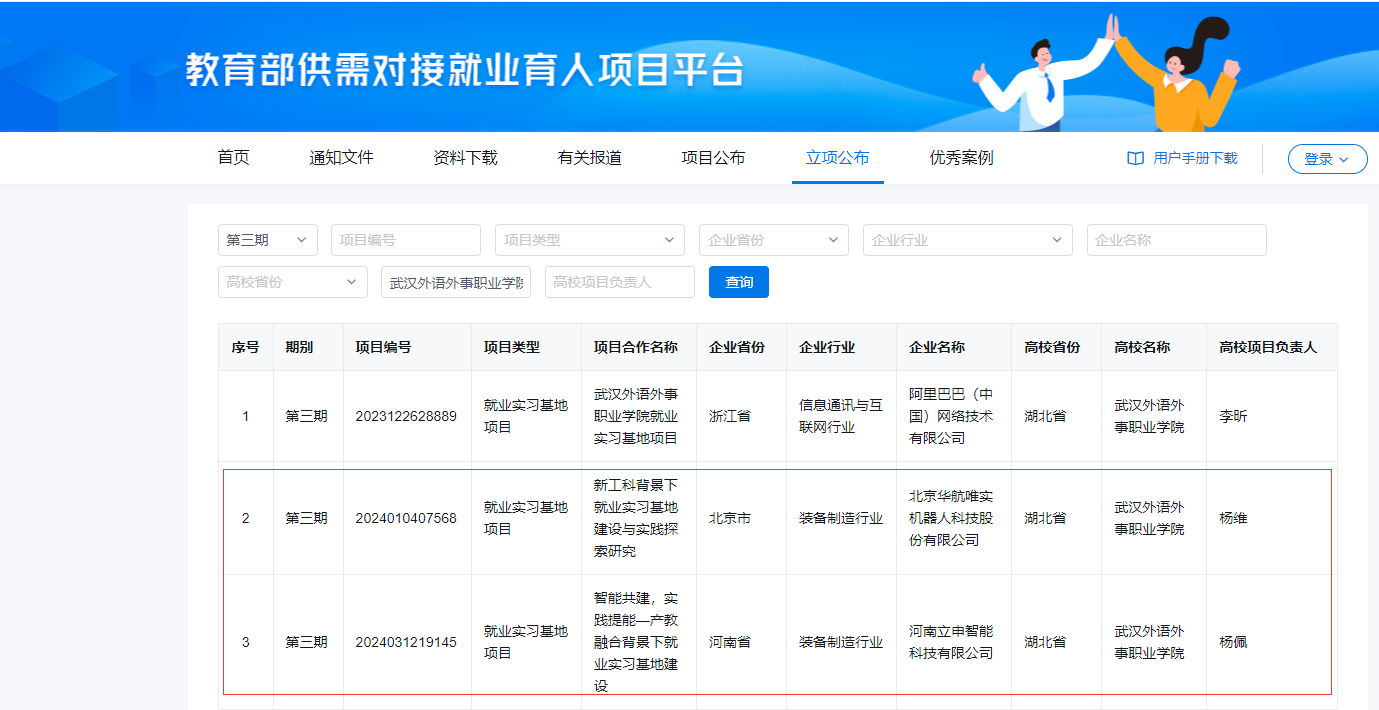Click the user manual book icon

click(1135, 158)
